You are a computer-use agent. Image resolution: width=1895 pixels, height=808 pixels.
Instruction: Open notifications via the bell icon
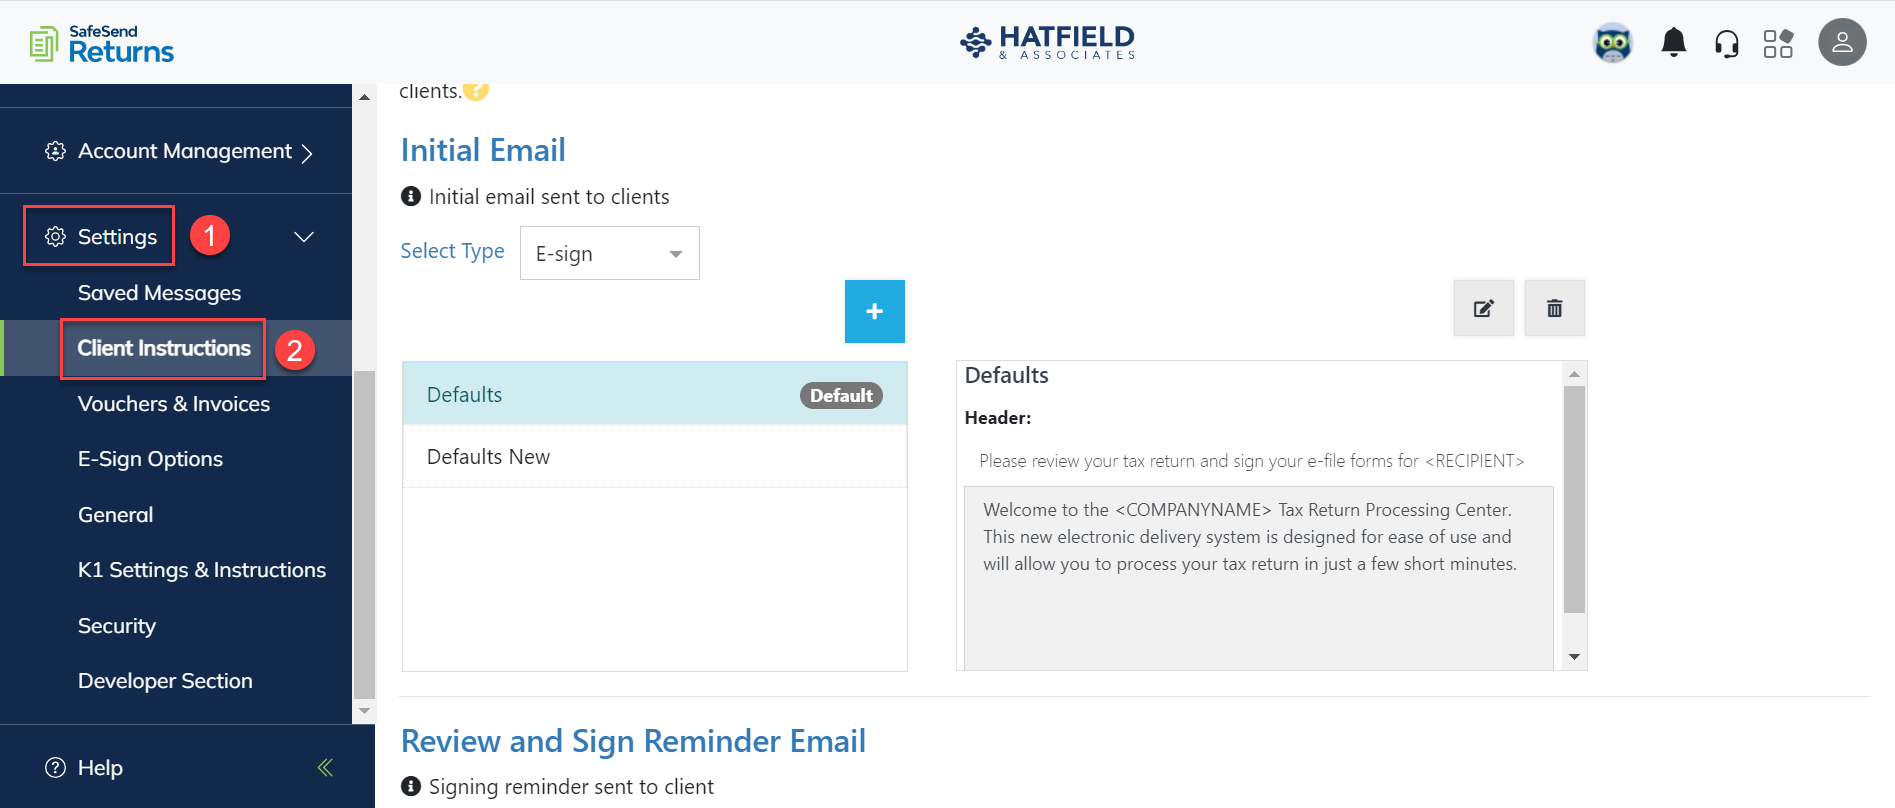click(1673, 42)
